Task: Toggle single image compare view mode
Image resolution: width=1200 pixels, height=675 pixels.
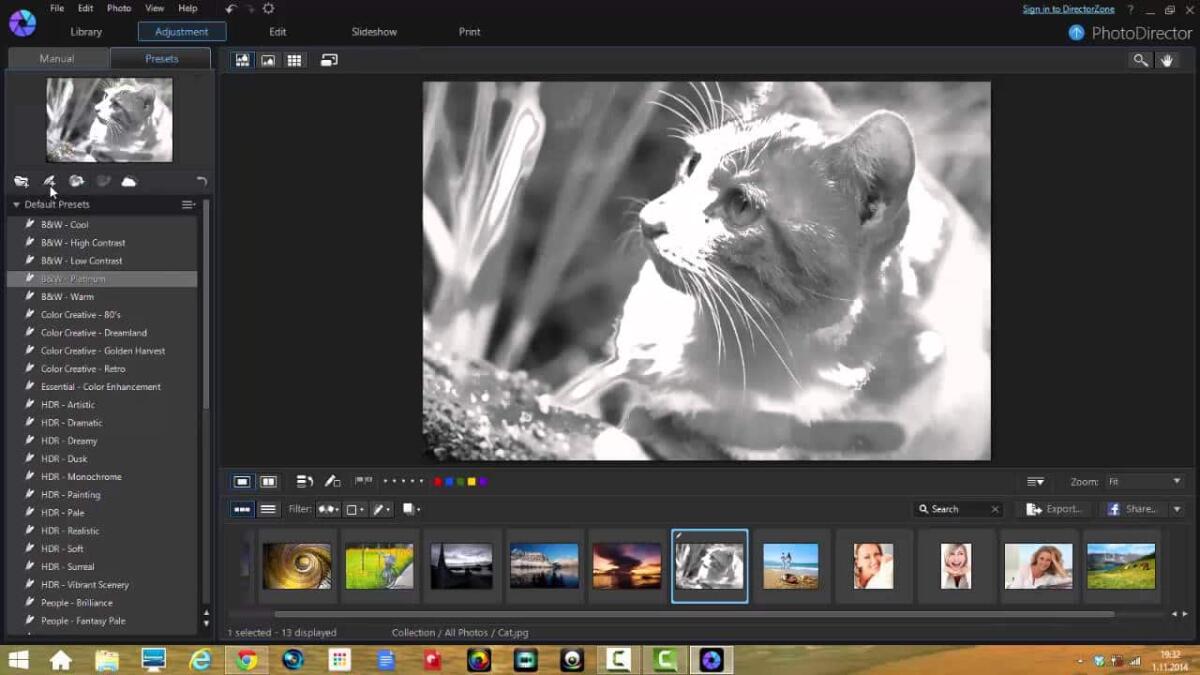Action: pyautogui.click(x=242, y=481)
